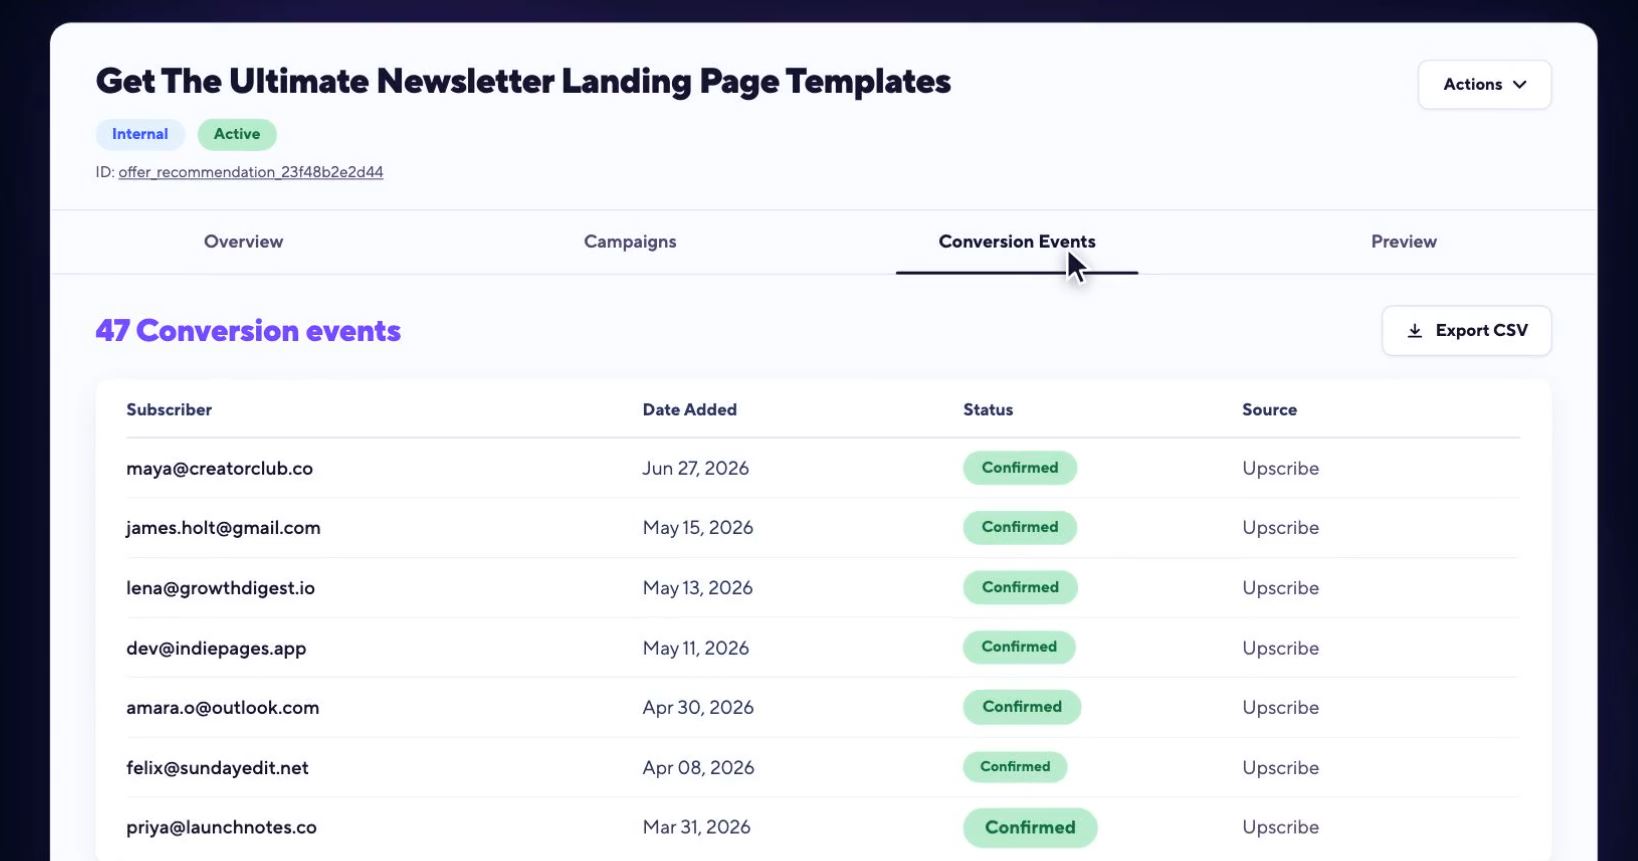Click Confirmed badge for maya@creatorclub.co
This screenshot has width=1638, height=861.
pos(1020,468)
